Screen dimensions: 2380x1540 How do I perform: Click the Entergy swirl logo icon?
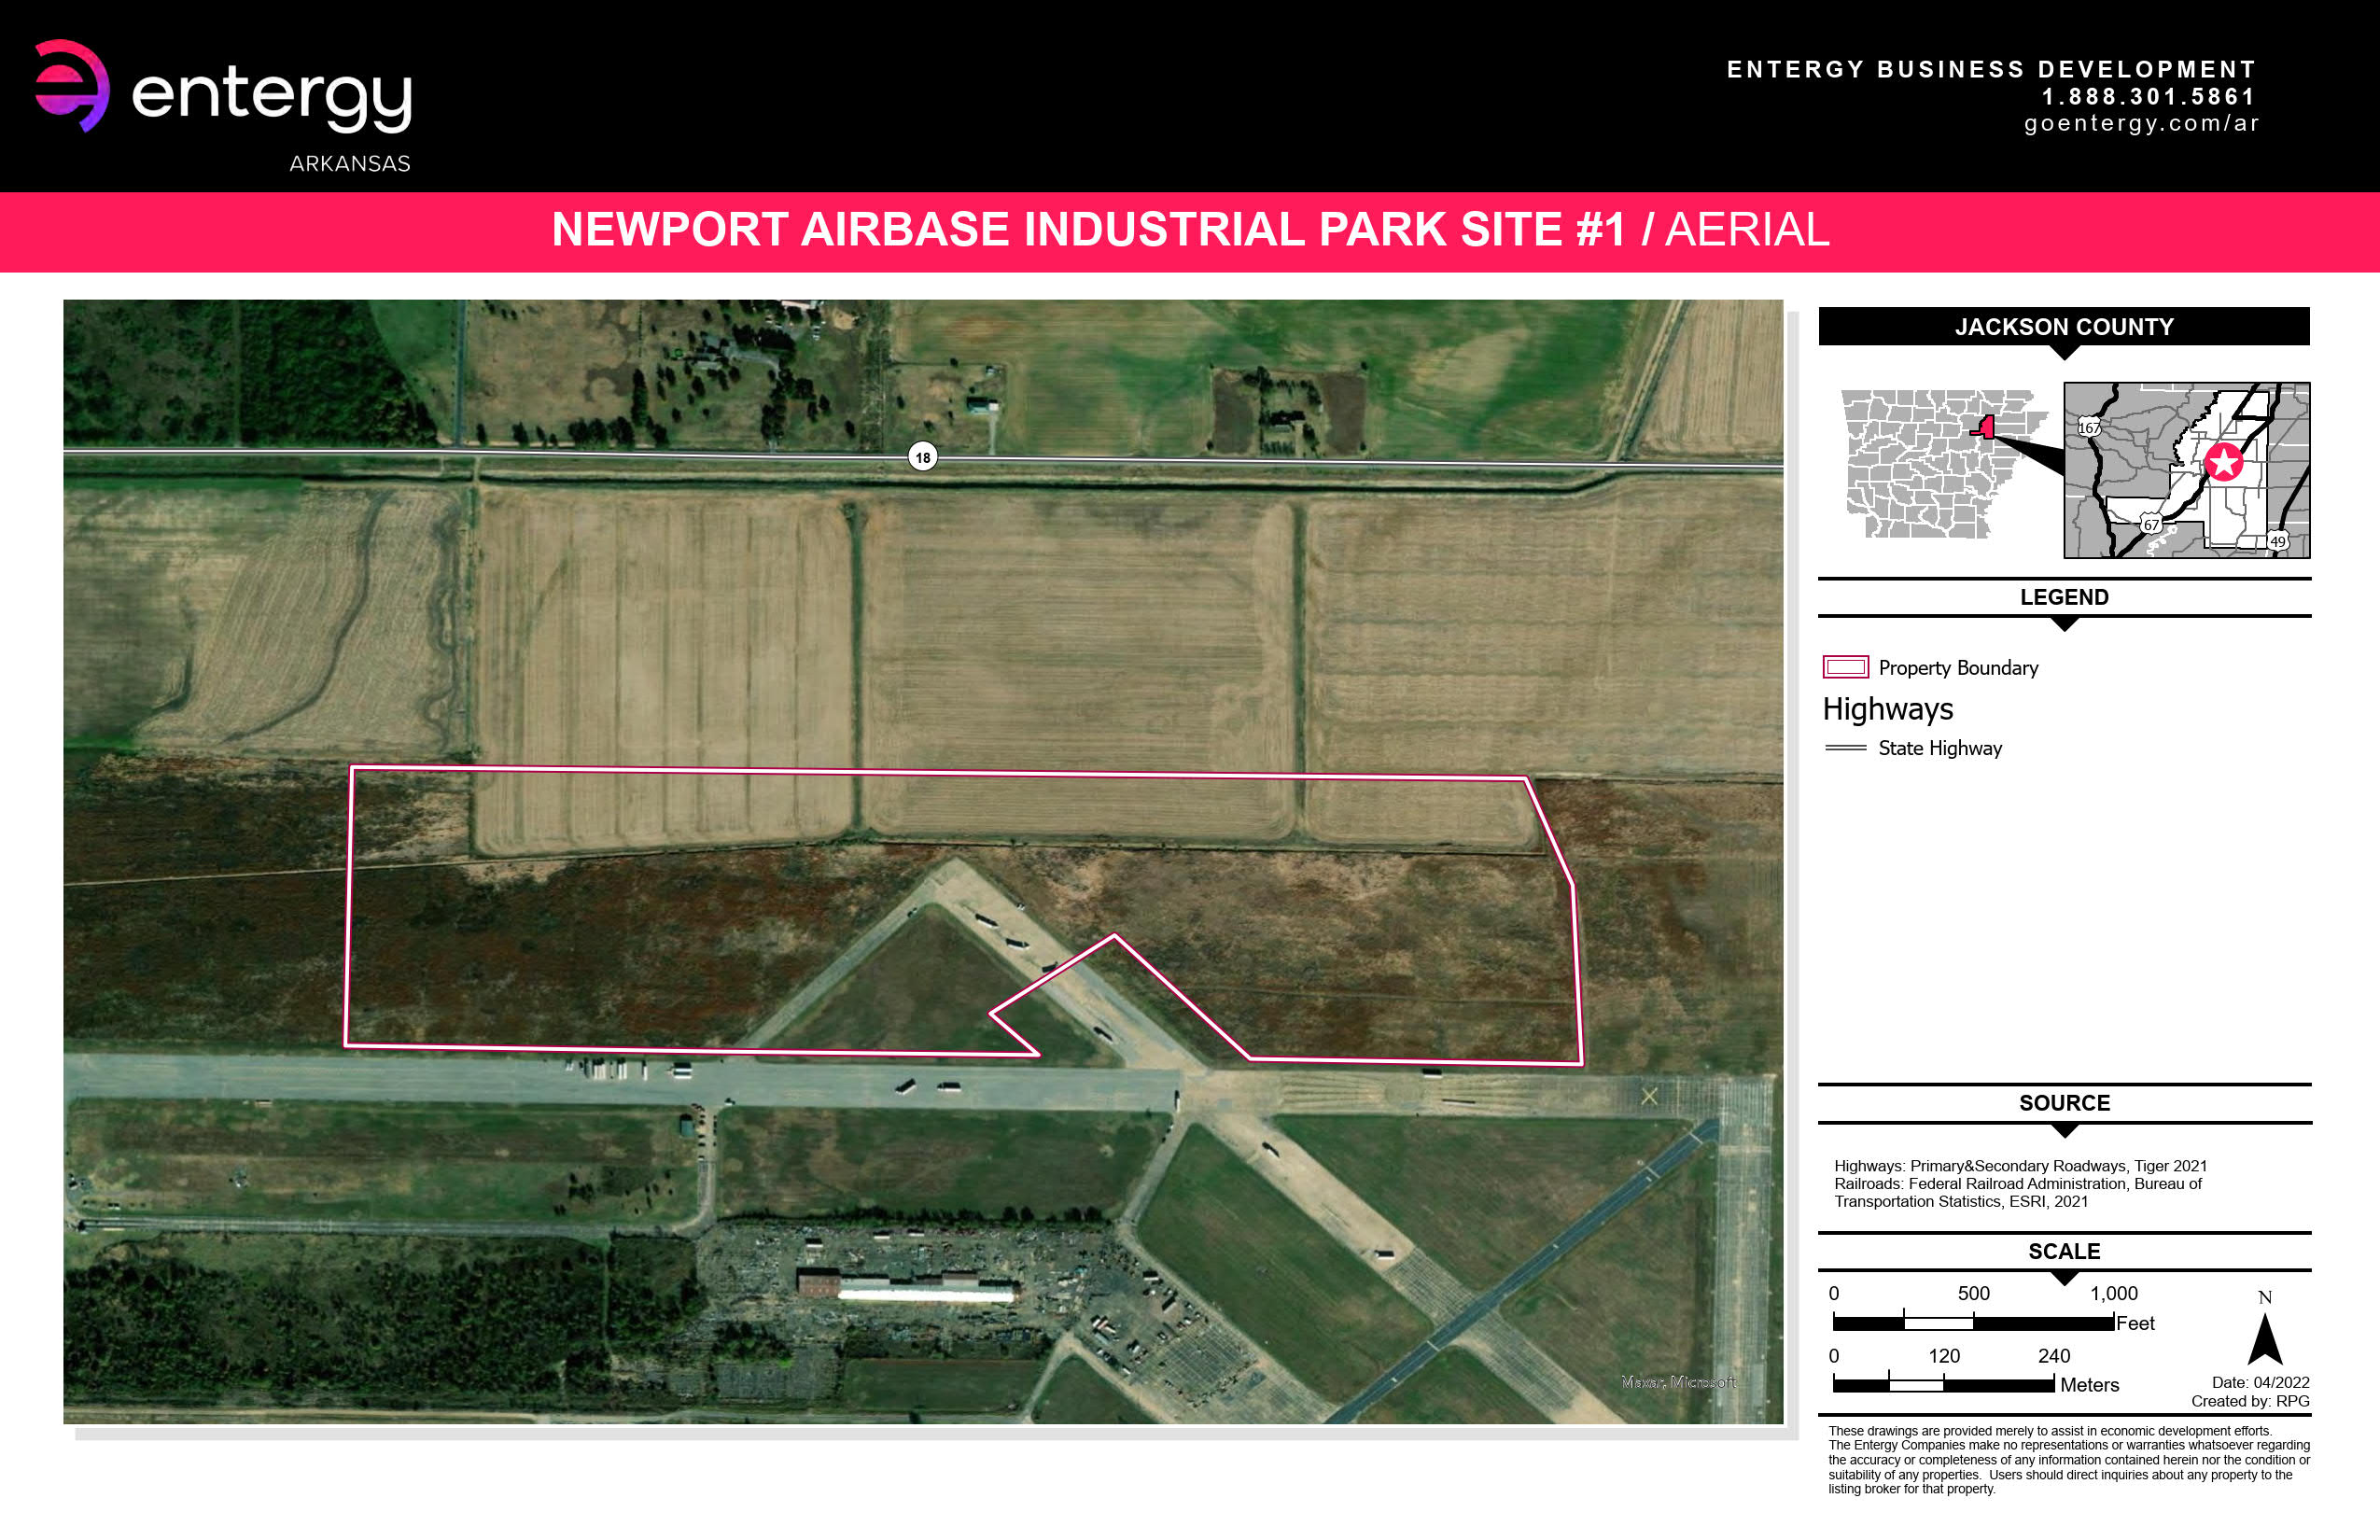[x=72, y=86]
